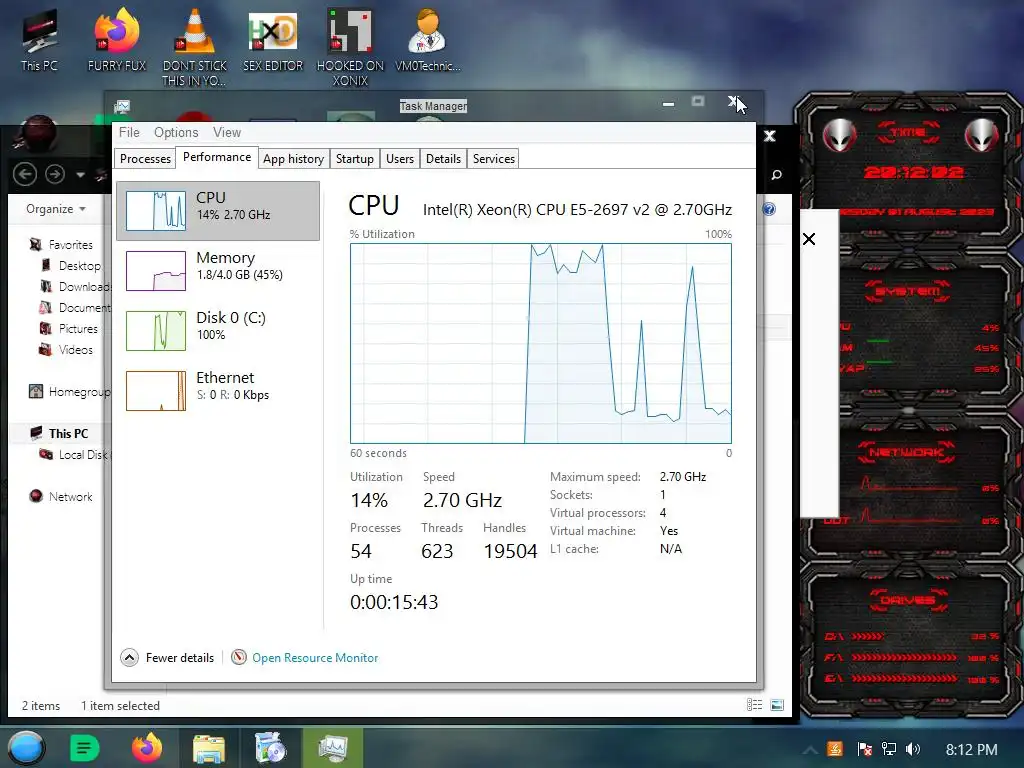Select the CPU performance graph thumbnail
The width and height of the screenshot is (1024, 768).
point(155,210)
